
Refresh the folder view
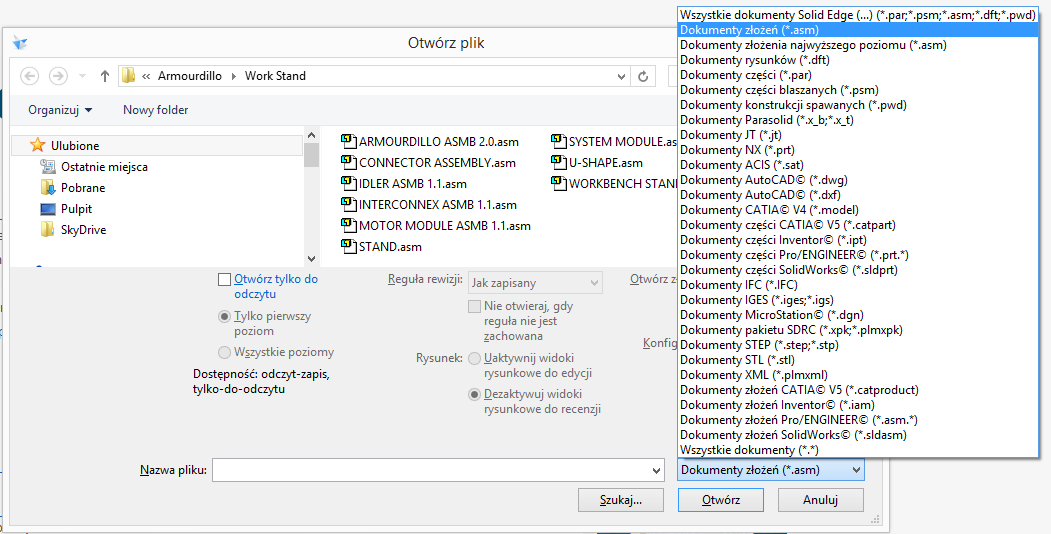point(643,76)
